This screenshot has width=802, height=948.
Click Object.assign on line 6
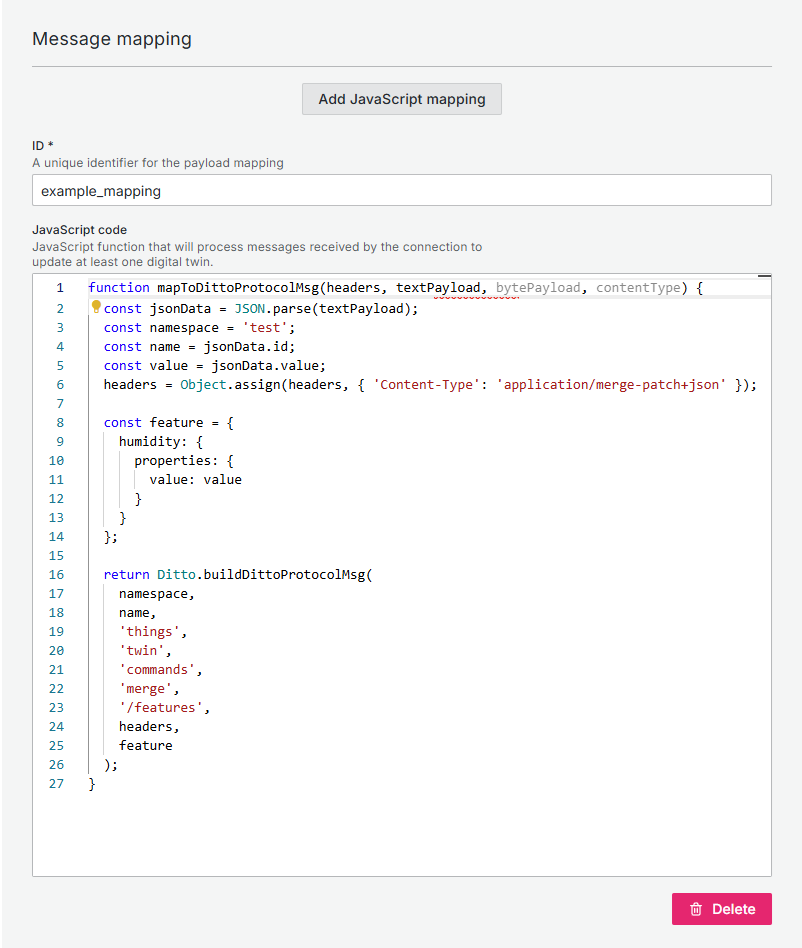pyautogui.click(x=230, y=385)
